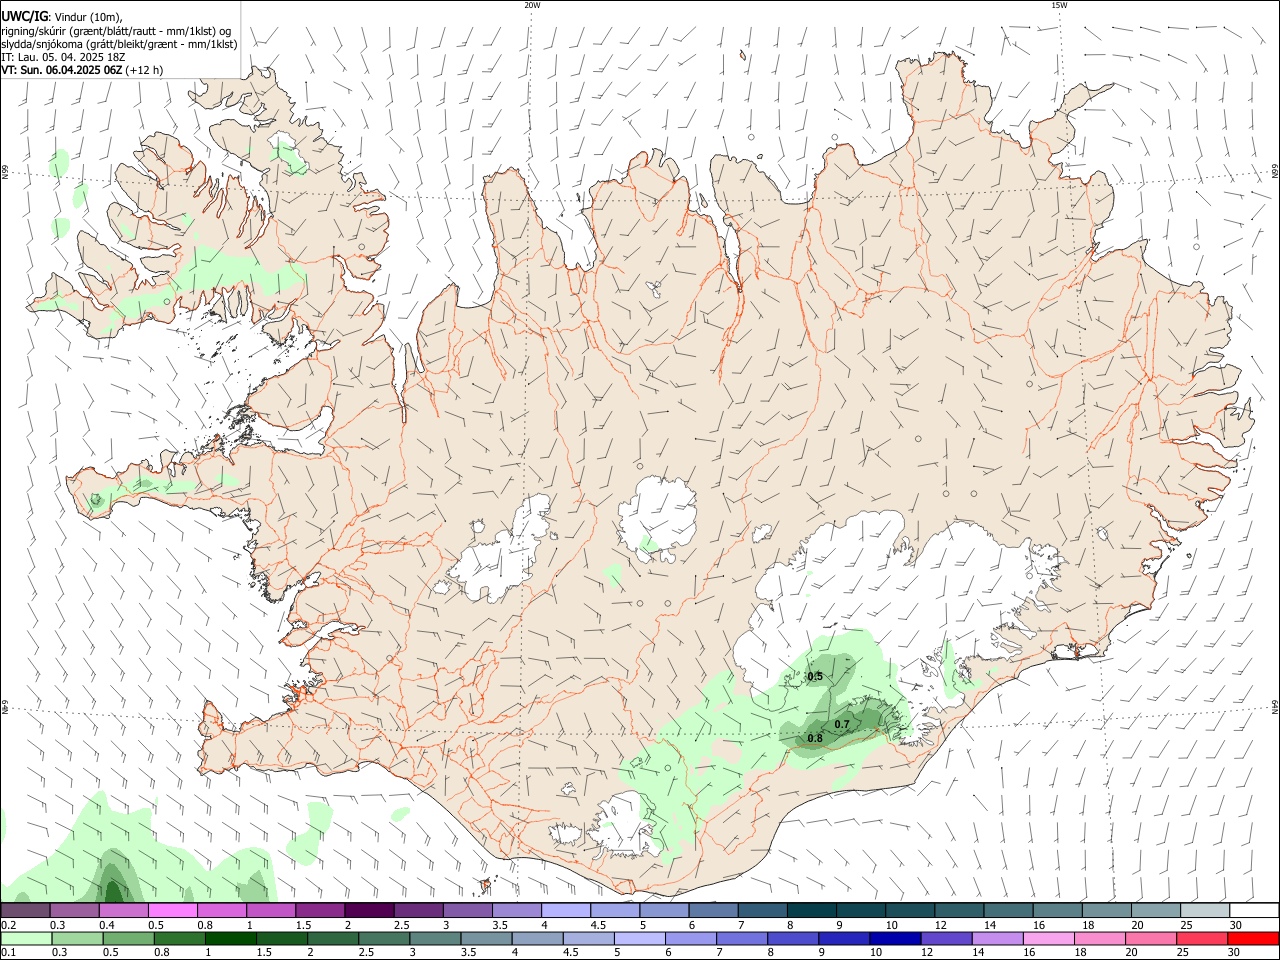1280x960 pixels.
Task: Click the UWC/IG title text
Action: point(25,16)
